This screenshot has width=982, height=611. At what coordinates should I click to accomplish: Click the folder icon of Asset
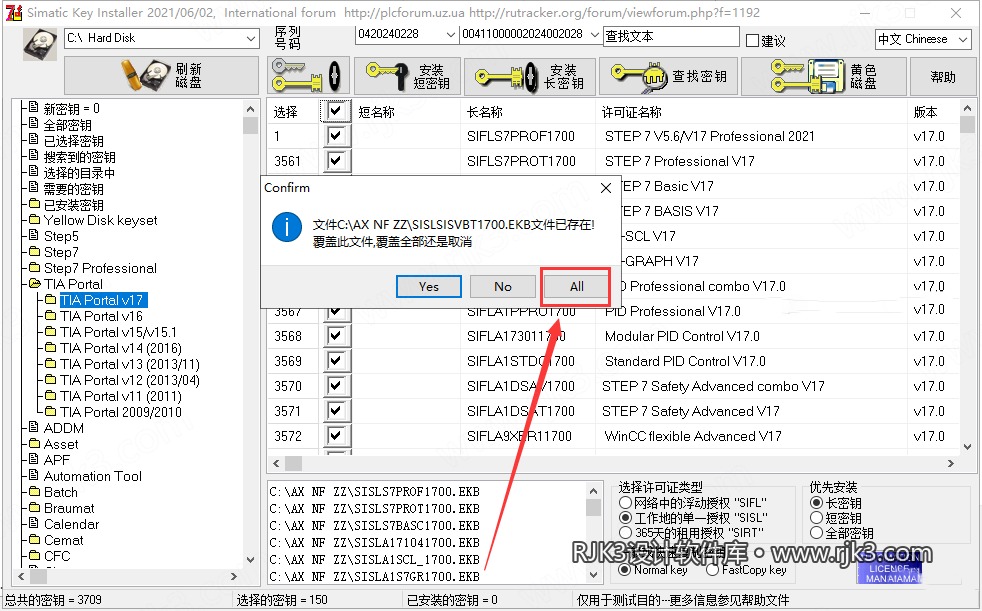click(34, 443)
